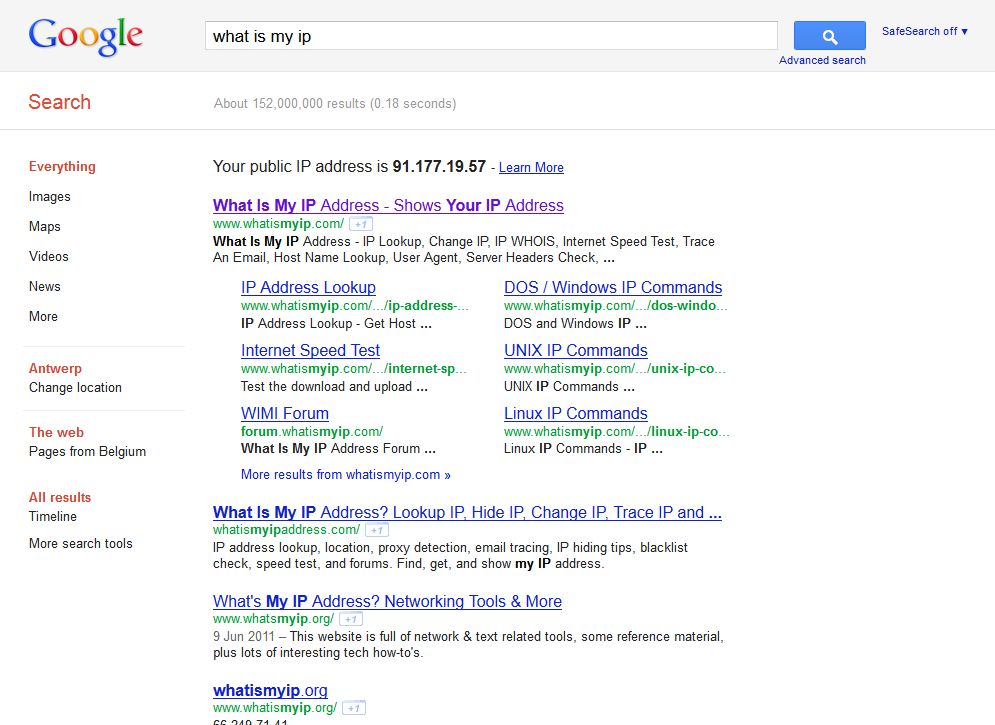Screen dimensions: 995x725
Task: Select The web filter
Action: point(56,433)
